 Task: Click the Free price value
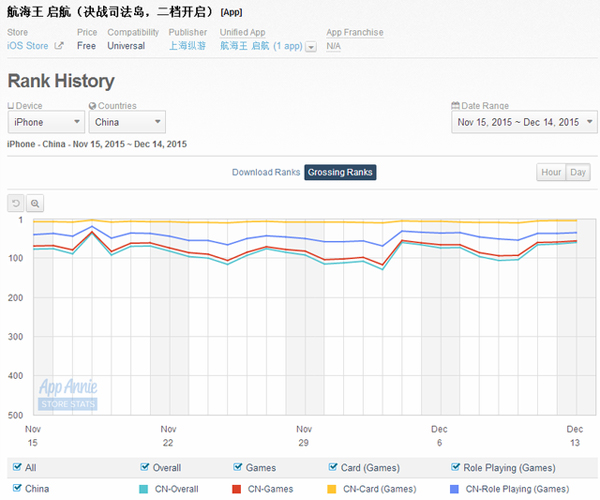click(x=86, y=46)
